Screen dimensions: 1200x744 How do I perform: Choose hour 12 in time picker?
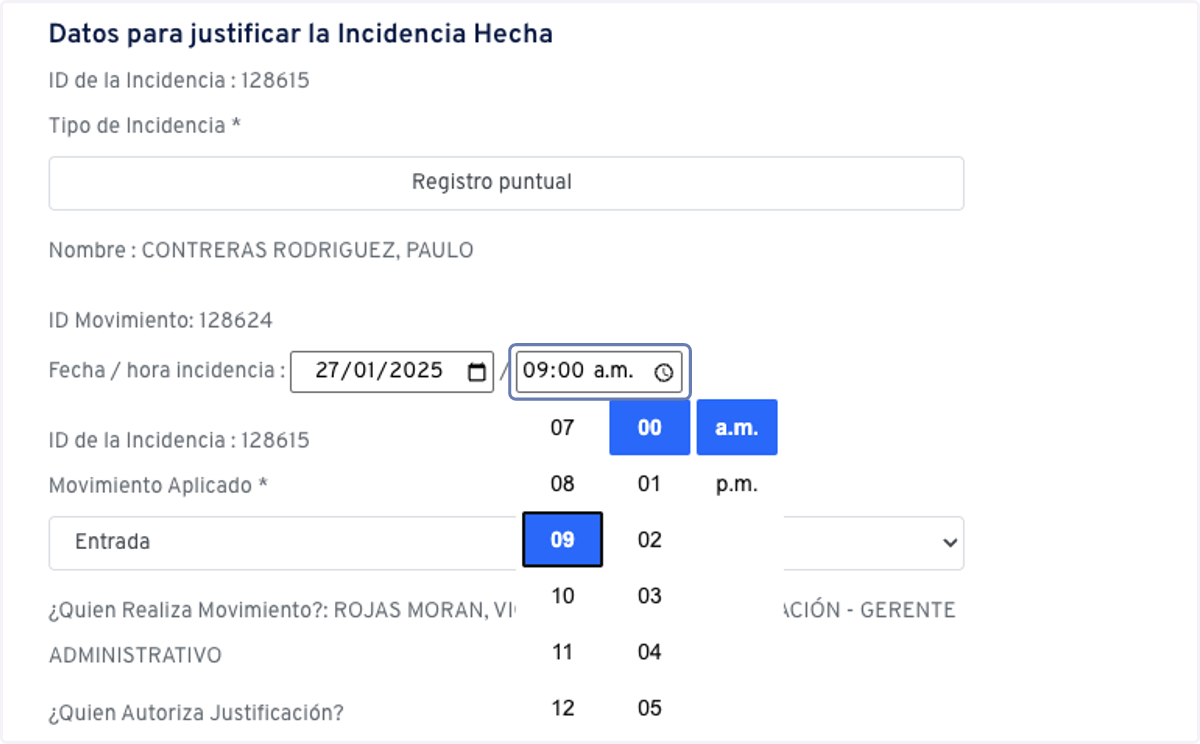(x=563, y=708)
